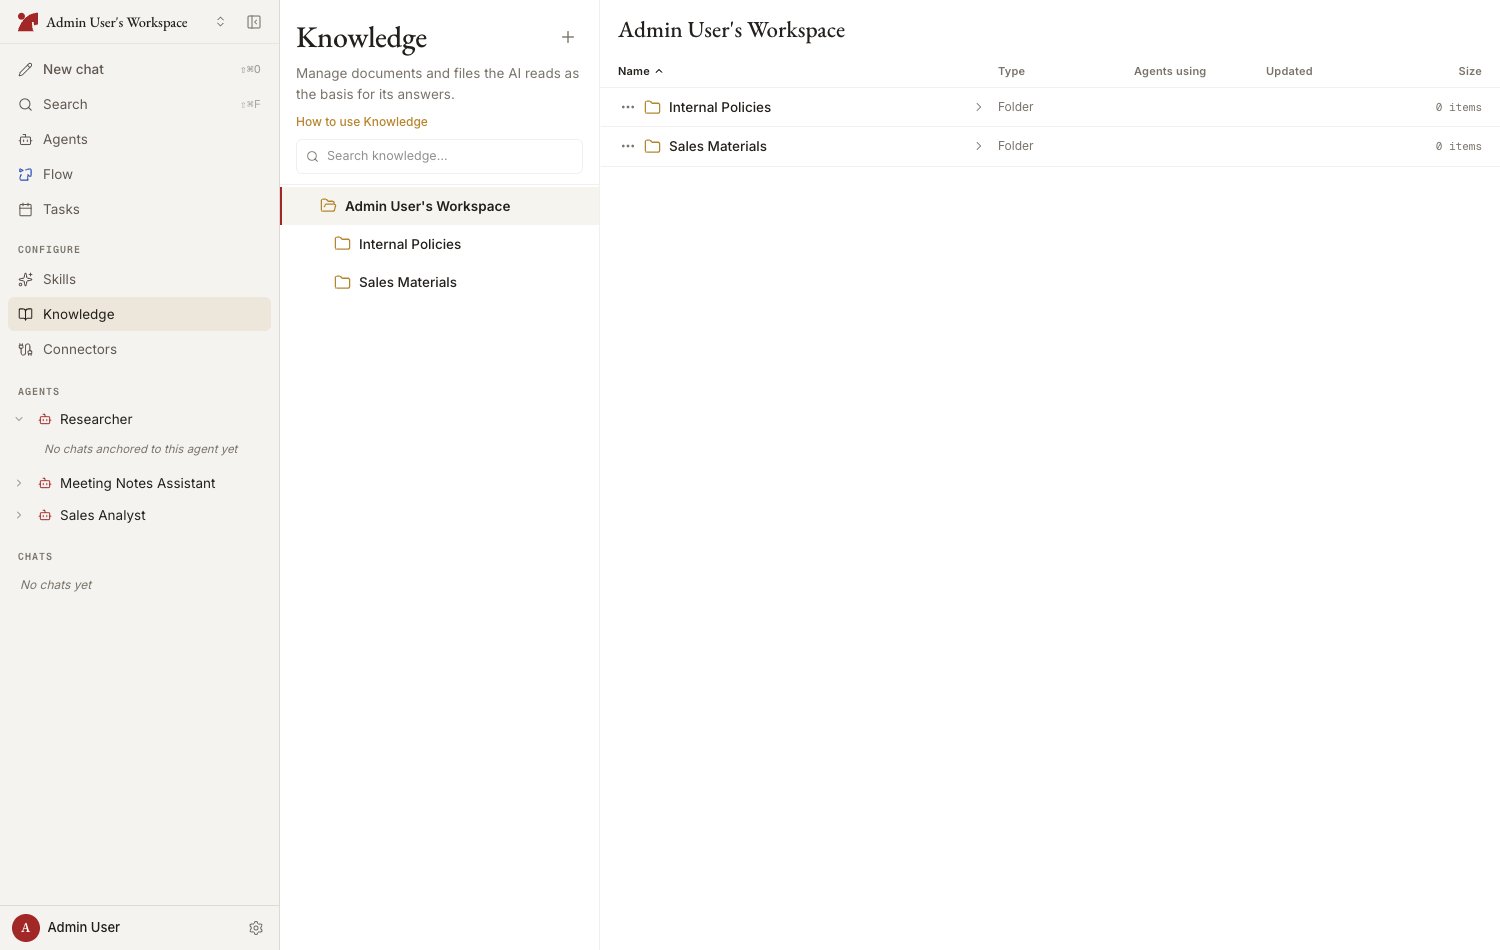Click the magnifier icon in Search knowledge

[313, 156]
